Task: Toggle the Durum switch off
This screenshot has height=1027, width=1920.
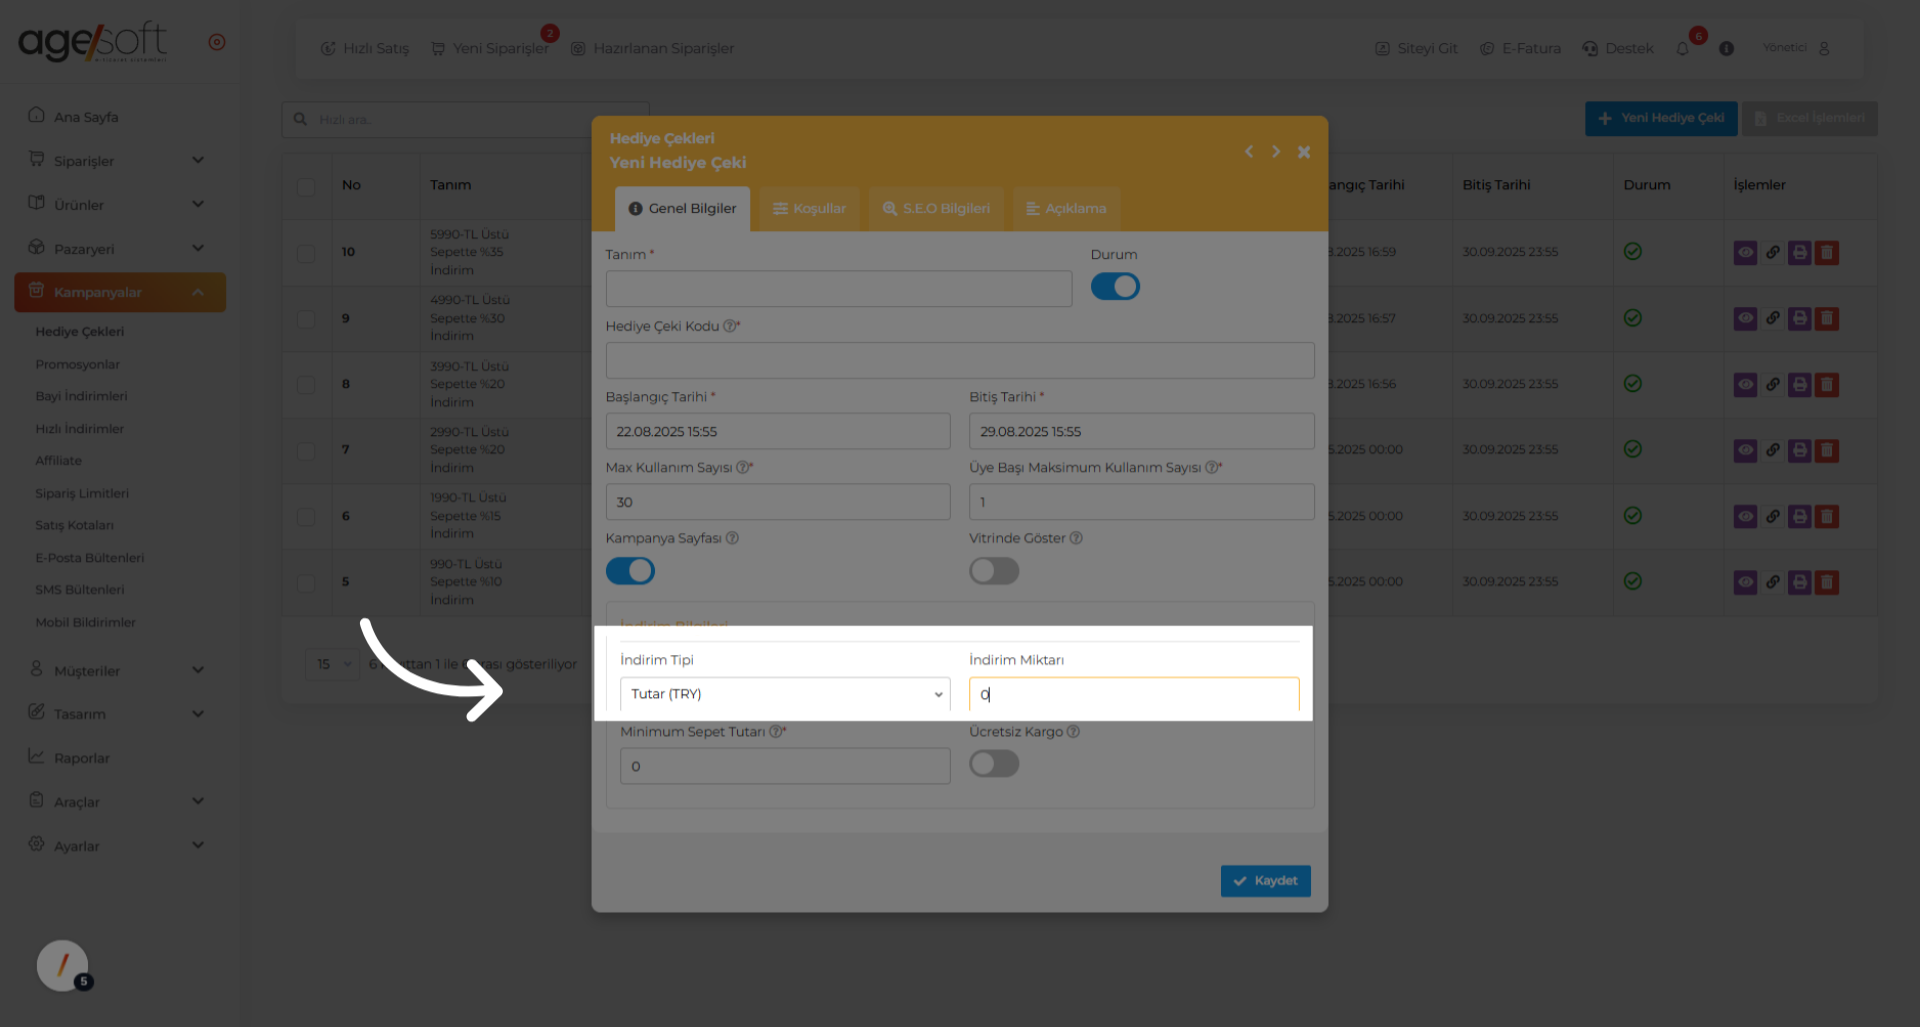Action: coord(1115,287)
